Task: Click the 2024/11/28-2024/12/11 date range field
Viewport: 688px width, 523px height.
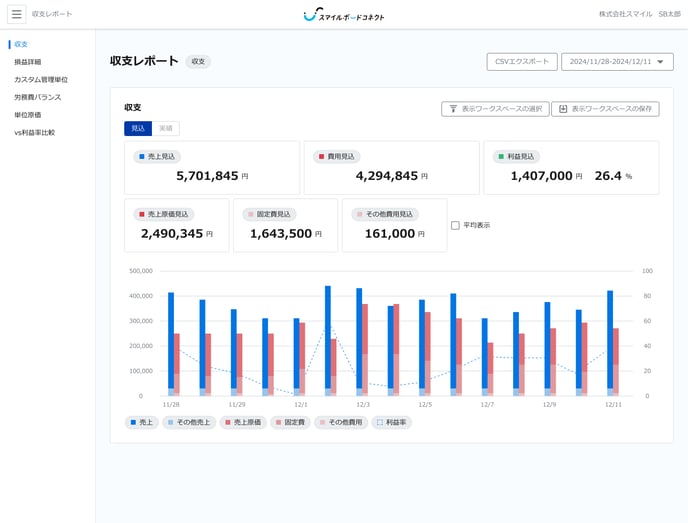Action: tap(617, 62)
